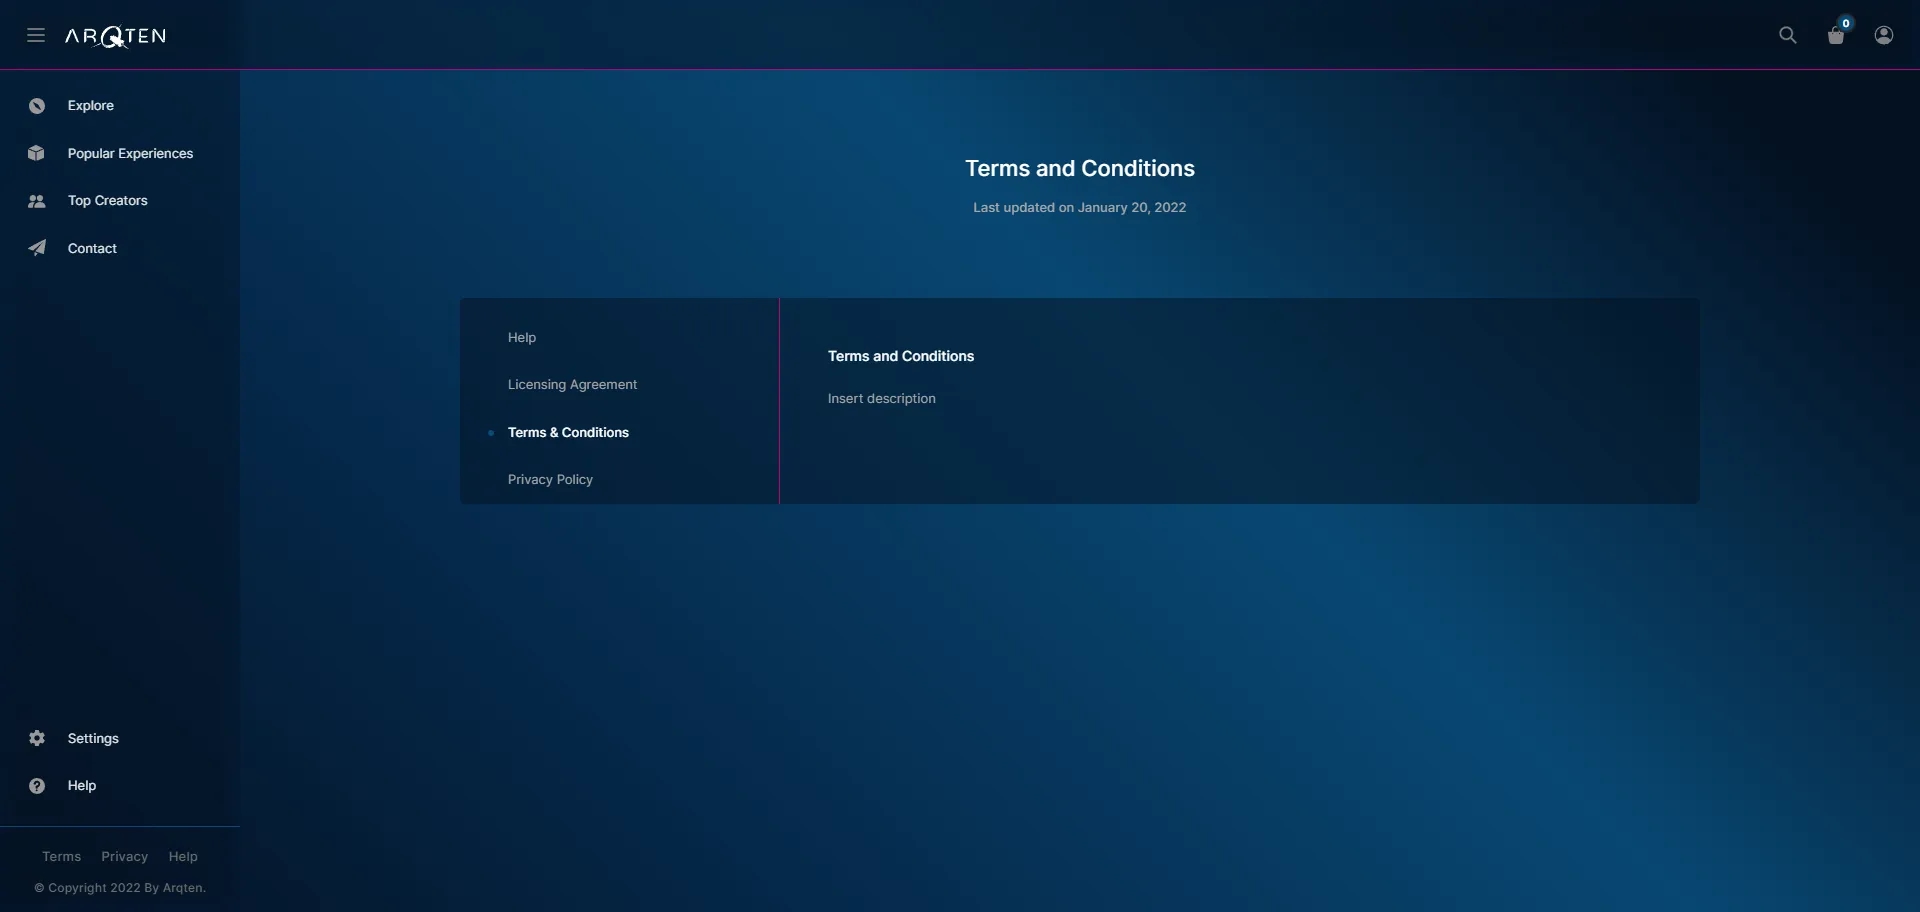Click Terms footer link
The width and height of the screenshot is (1920, 912).
61,857
